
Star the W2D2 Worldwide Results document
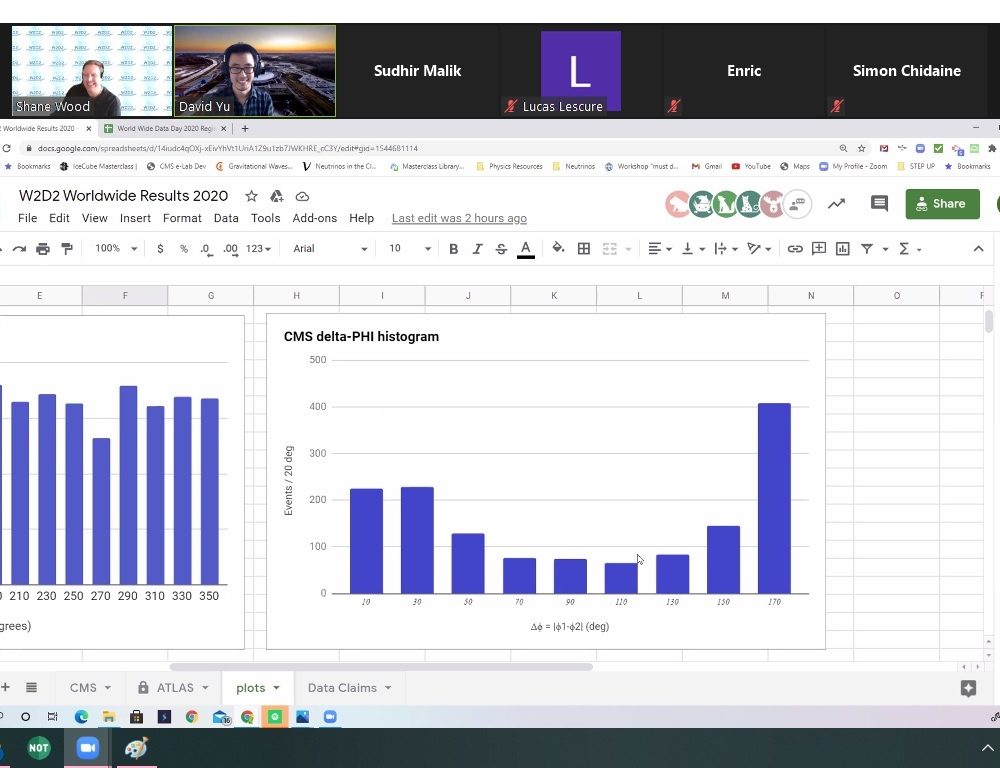[x=252, y=196]
